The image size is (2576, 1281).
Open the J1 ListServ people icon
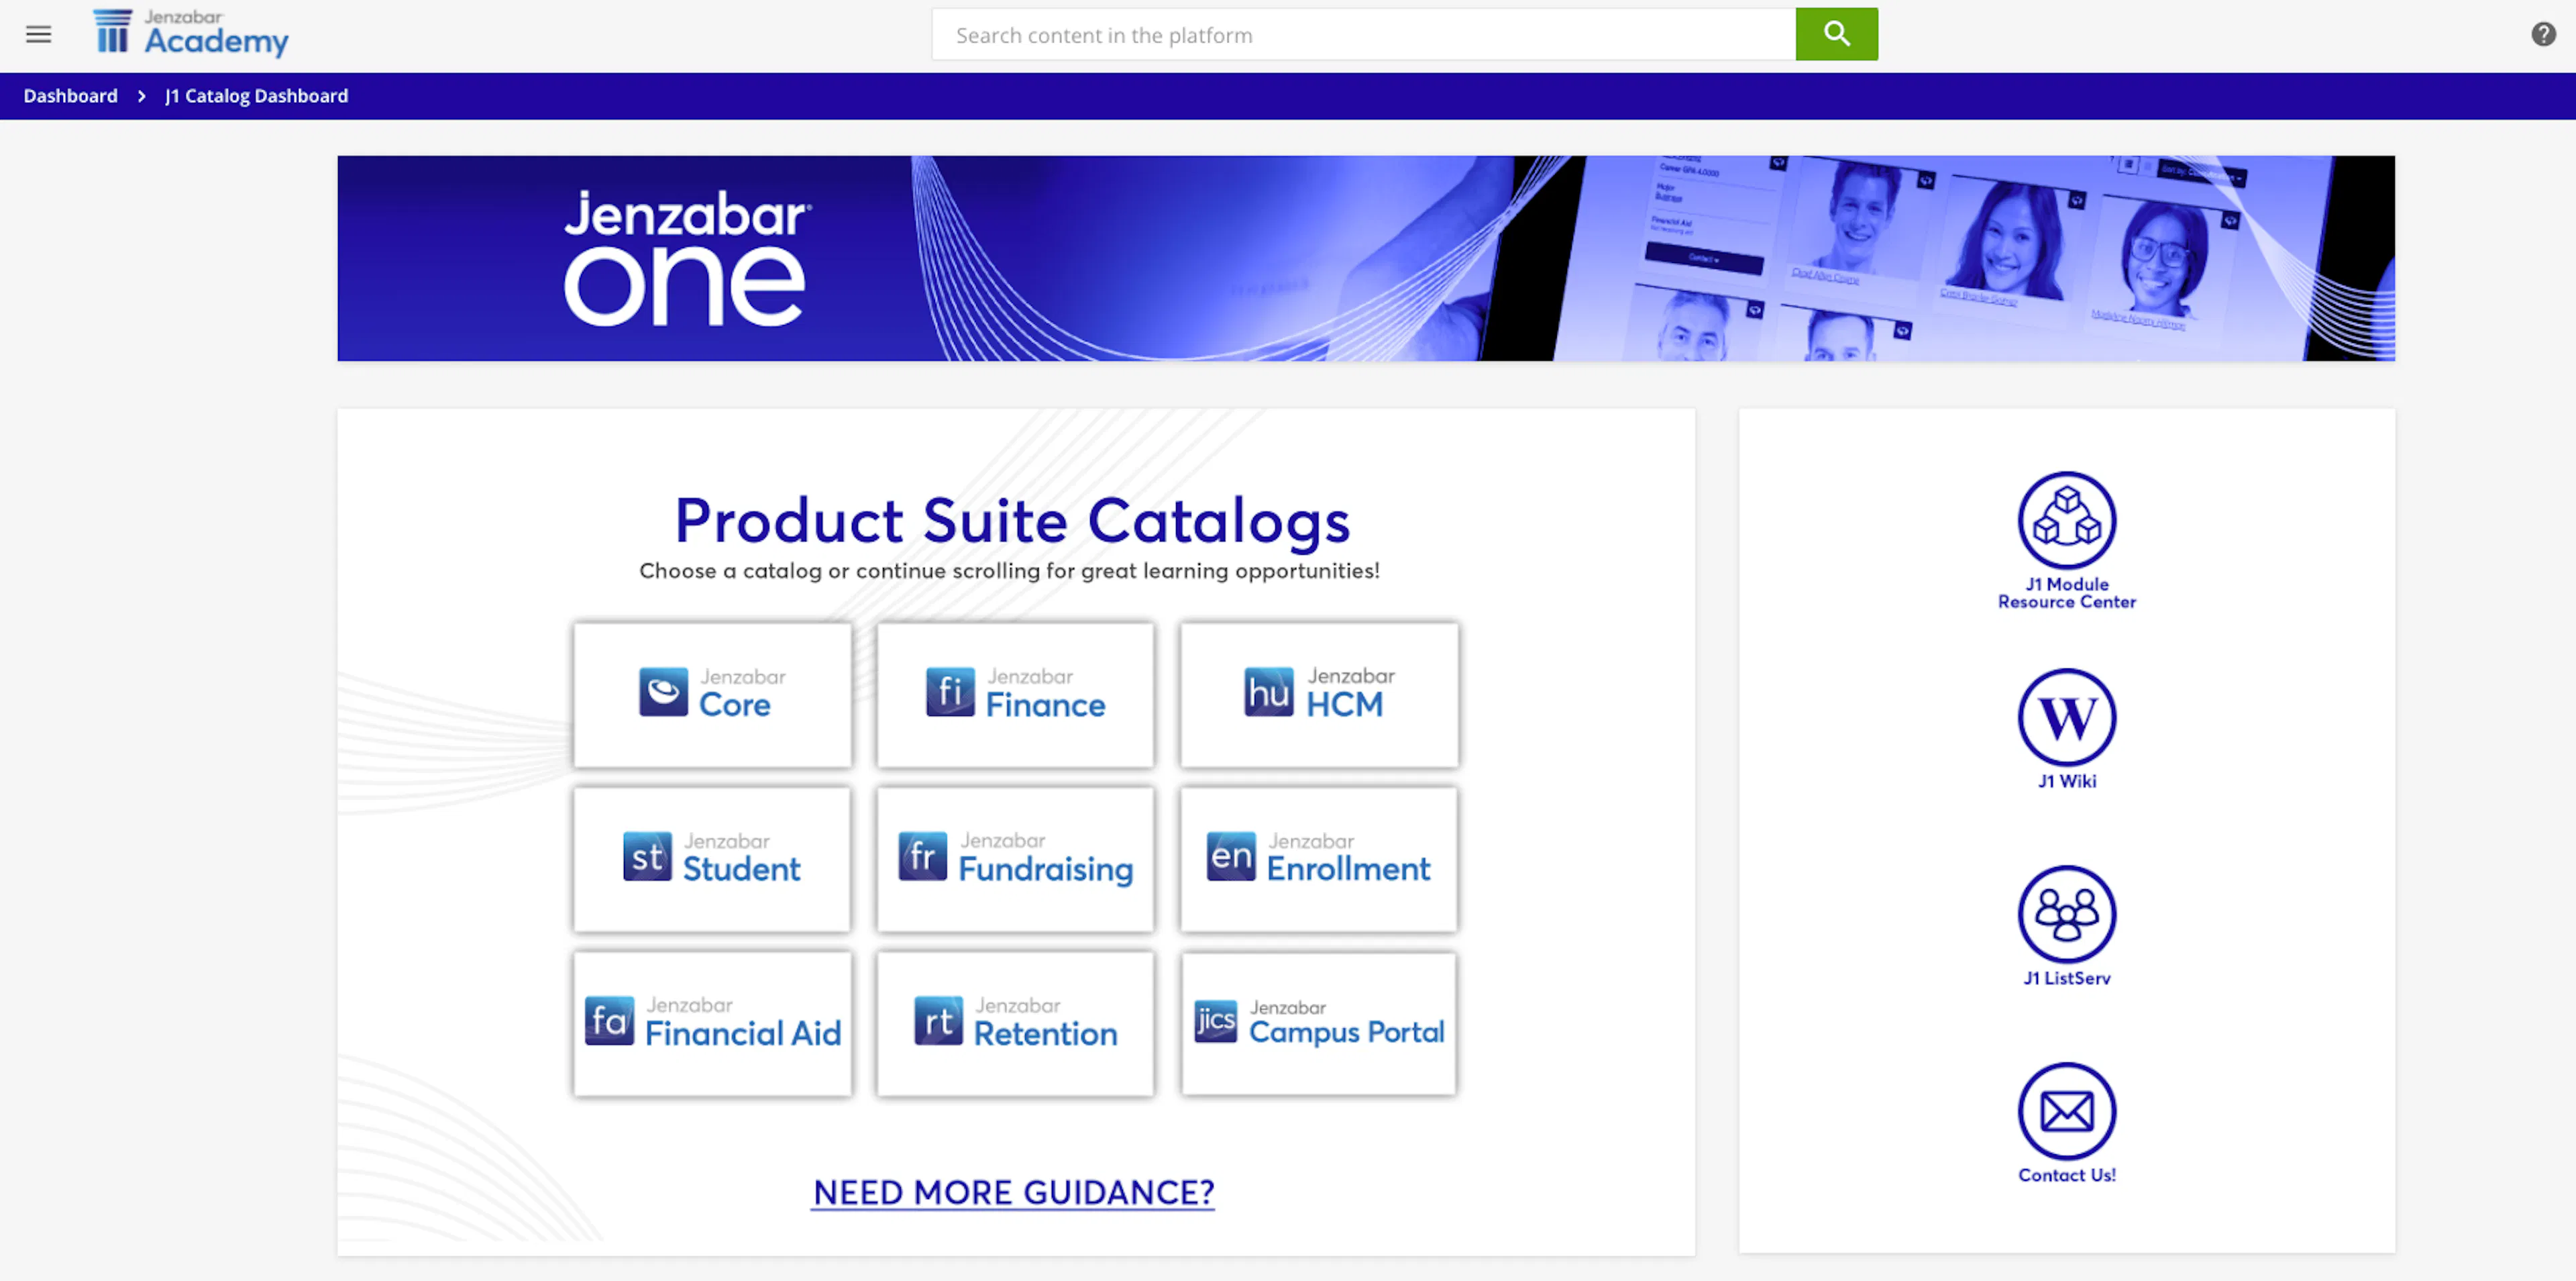click(x=2067, y=914)
